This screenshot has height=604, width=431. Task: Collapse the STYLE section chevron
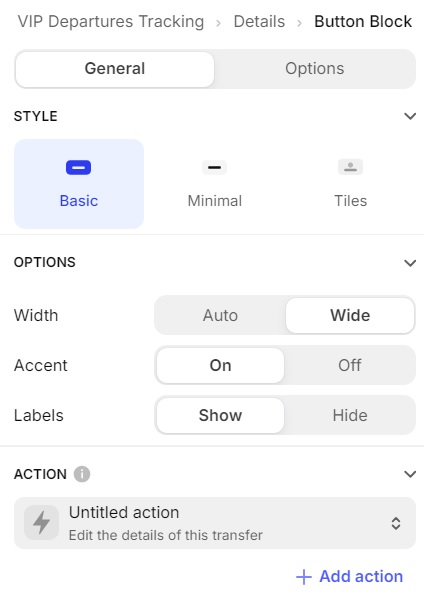click(x=410, y=116)
